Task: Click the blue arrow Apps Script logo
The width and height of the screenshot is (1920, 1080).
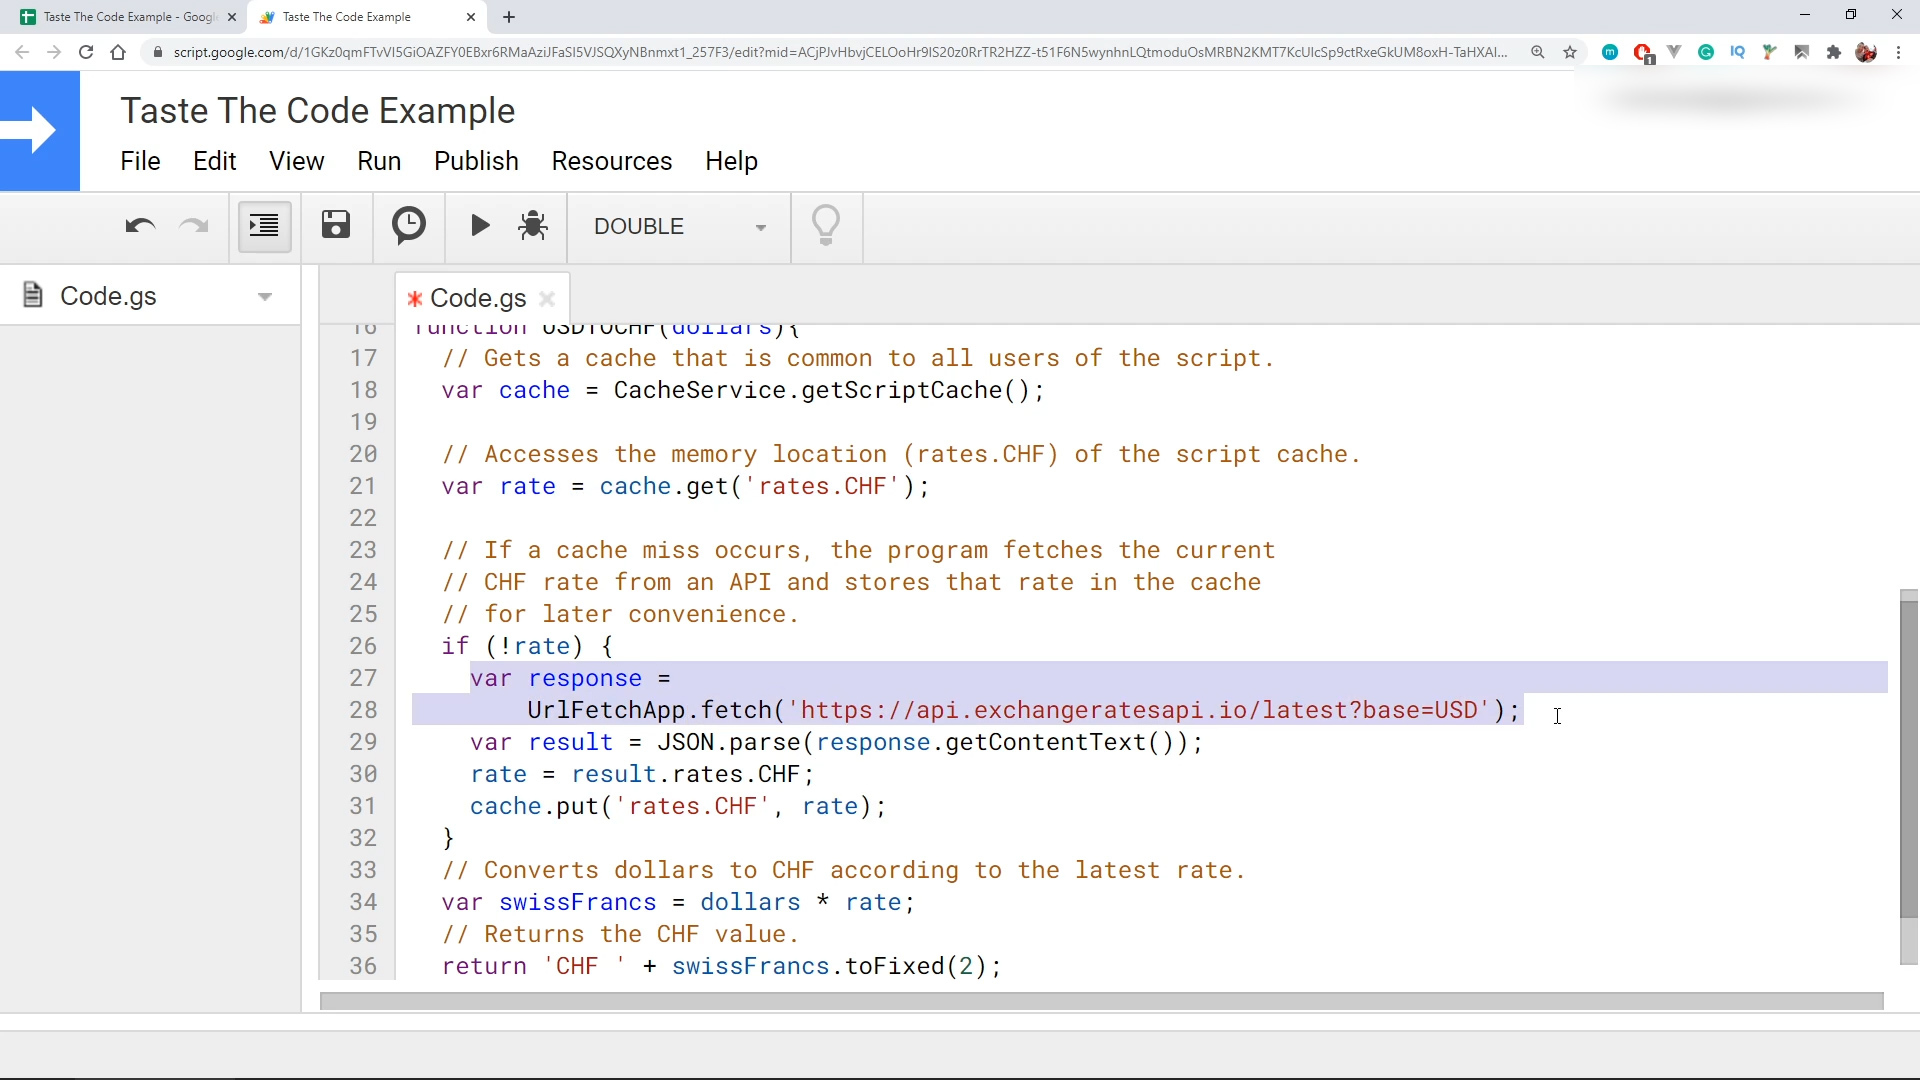Action: point(40,131)
